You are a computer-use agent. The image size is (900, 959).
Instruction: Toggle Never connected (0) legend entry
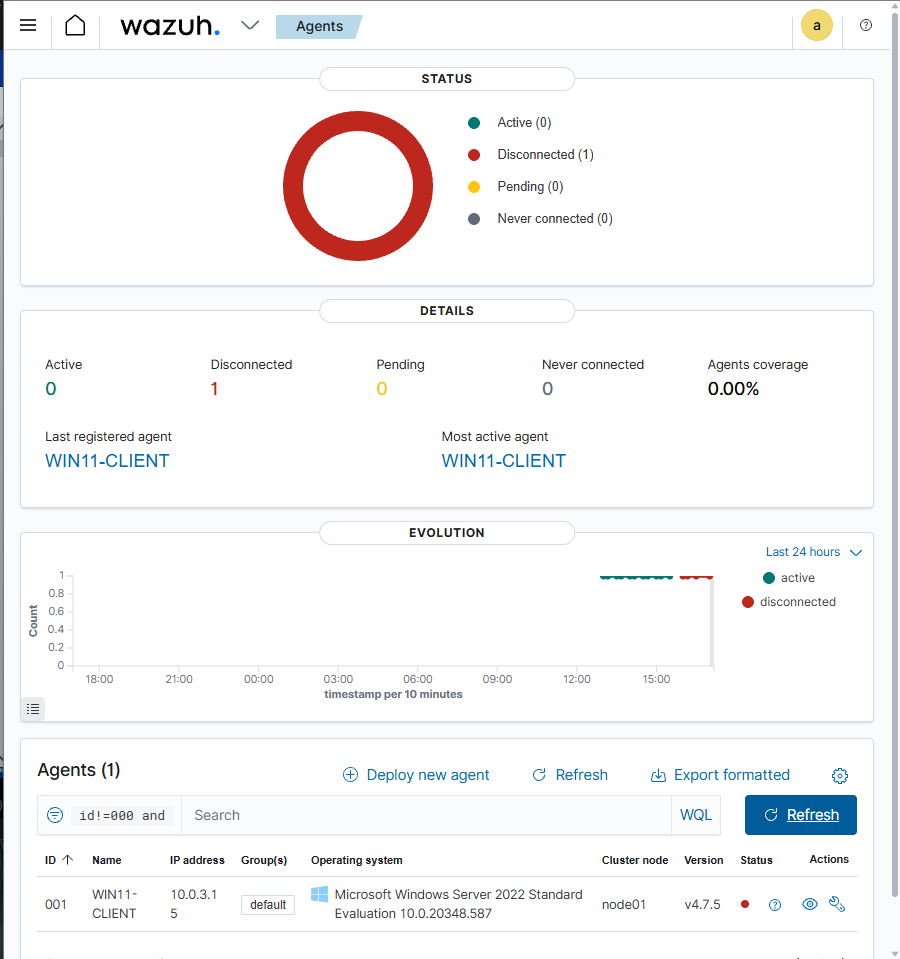click(x=540, y=218)
